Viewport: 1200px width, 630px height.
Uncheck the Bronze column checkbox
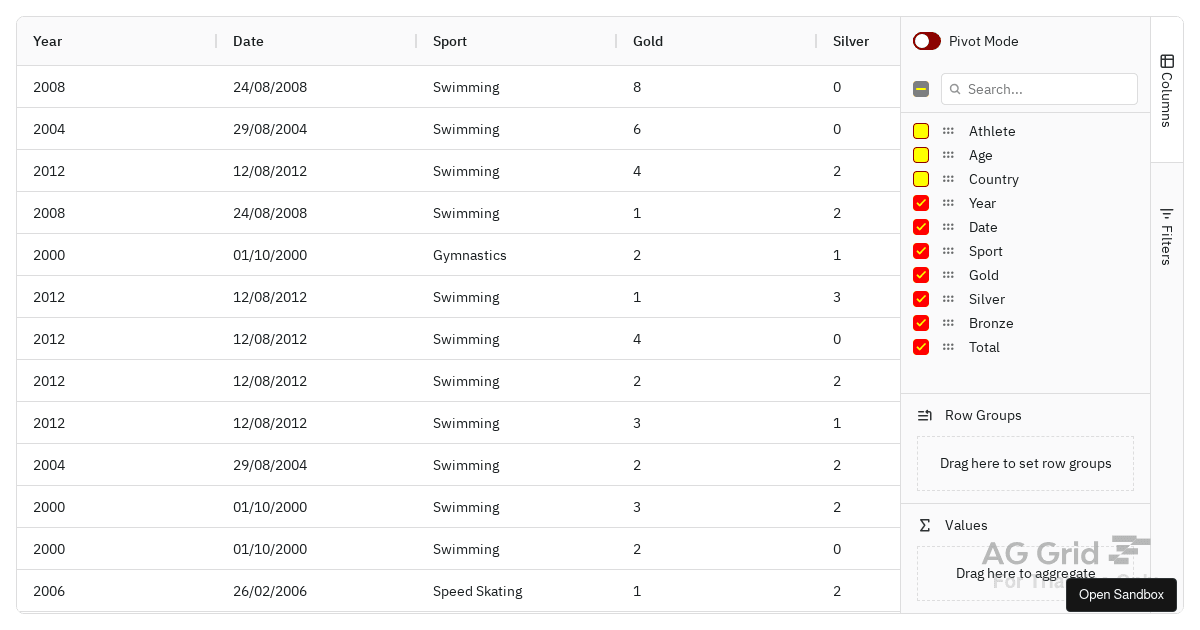click(921, 323)
